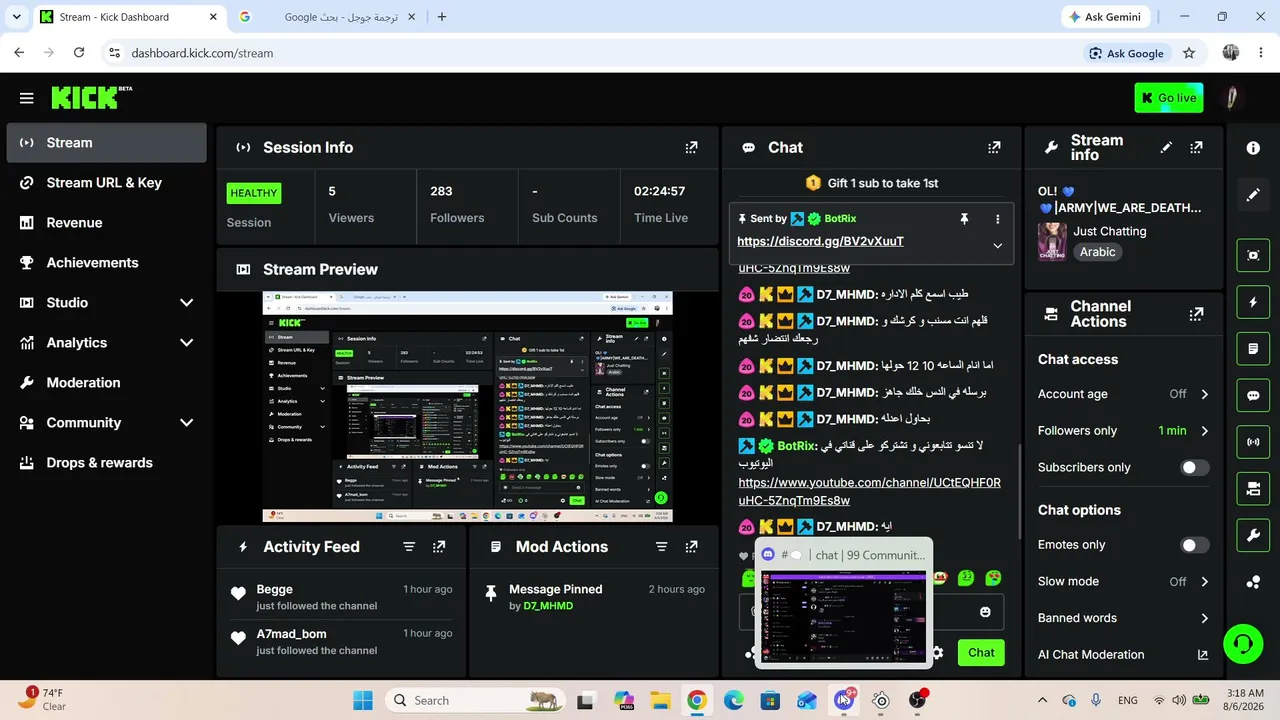Toggle Subscribers only chat switch

click(x=1194, y=467)
